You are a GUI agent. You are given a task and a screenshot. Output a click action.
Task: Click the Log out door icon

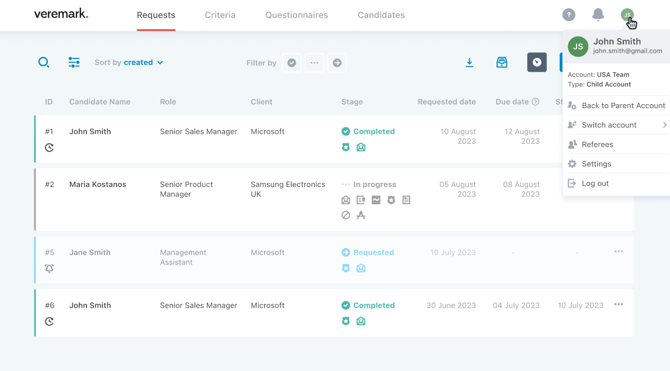tap(572, 183)
